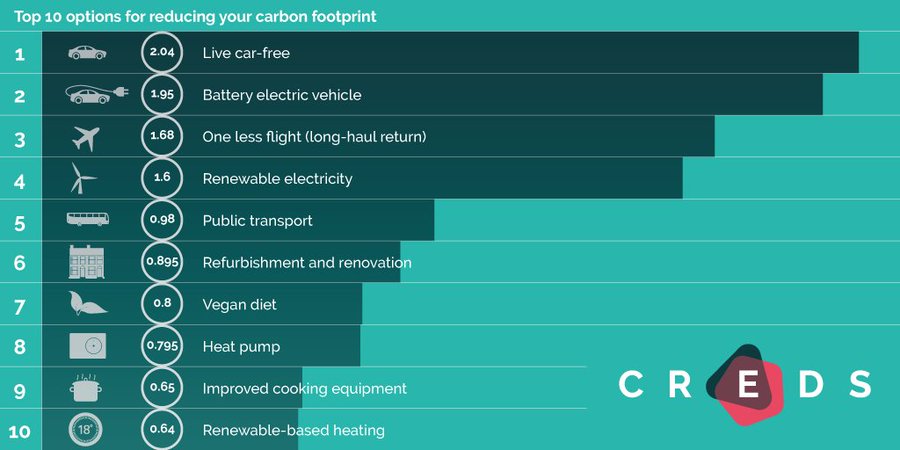Viewport: 900px width, 450px height.
Task: Click the 1.95 value circle
Action: point(161,94)
